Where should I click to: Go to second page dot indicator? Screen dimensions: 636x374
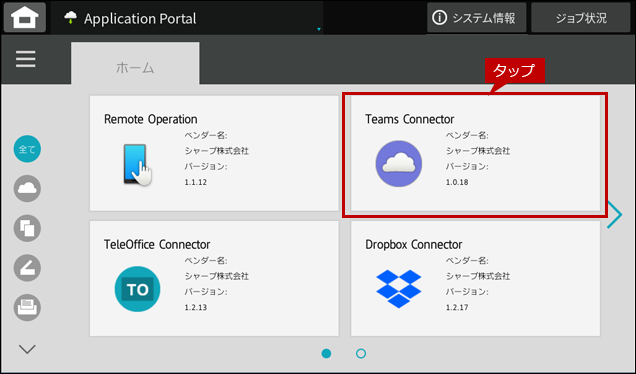tap(361, 354)
